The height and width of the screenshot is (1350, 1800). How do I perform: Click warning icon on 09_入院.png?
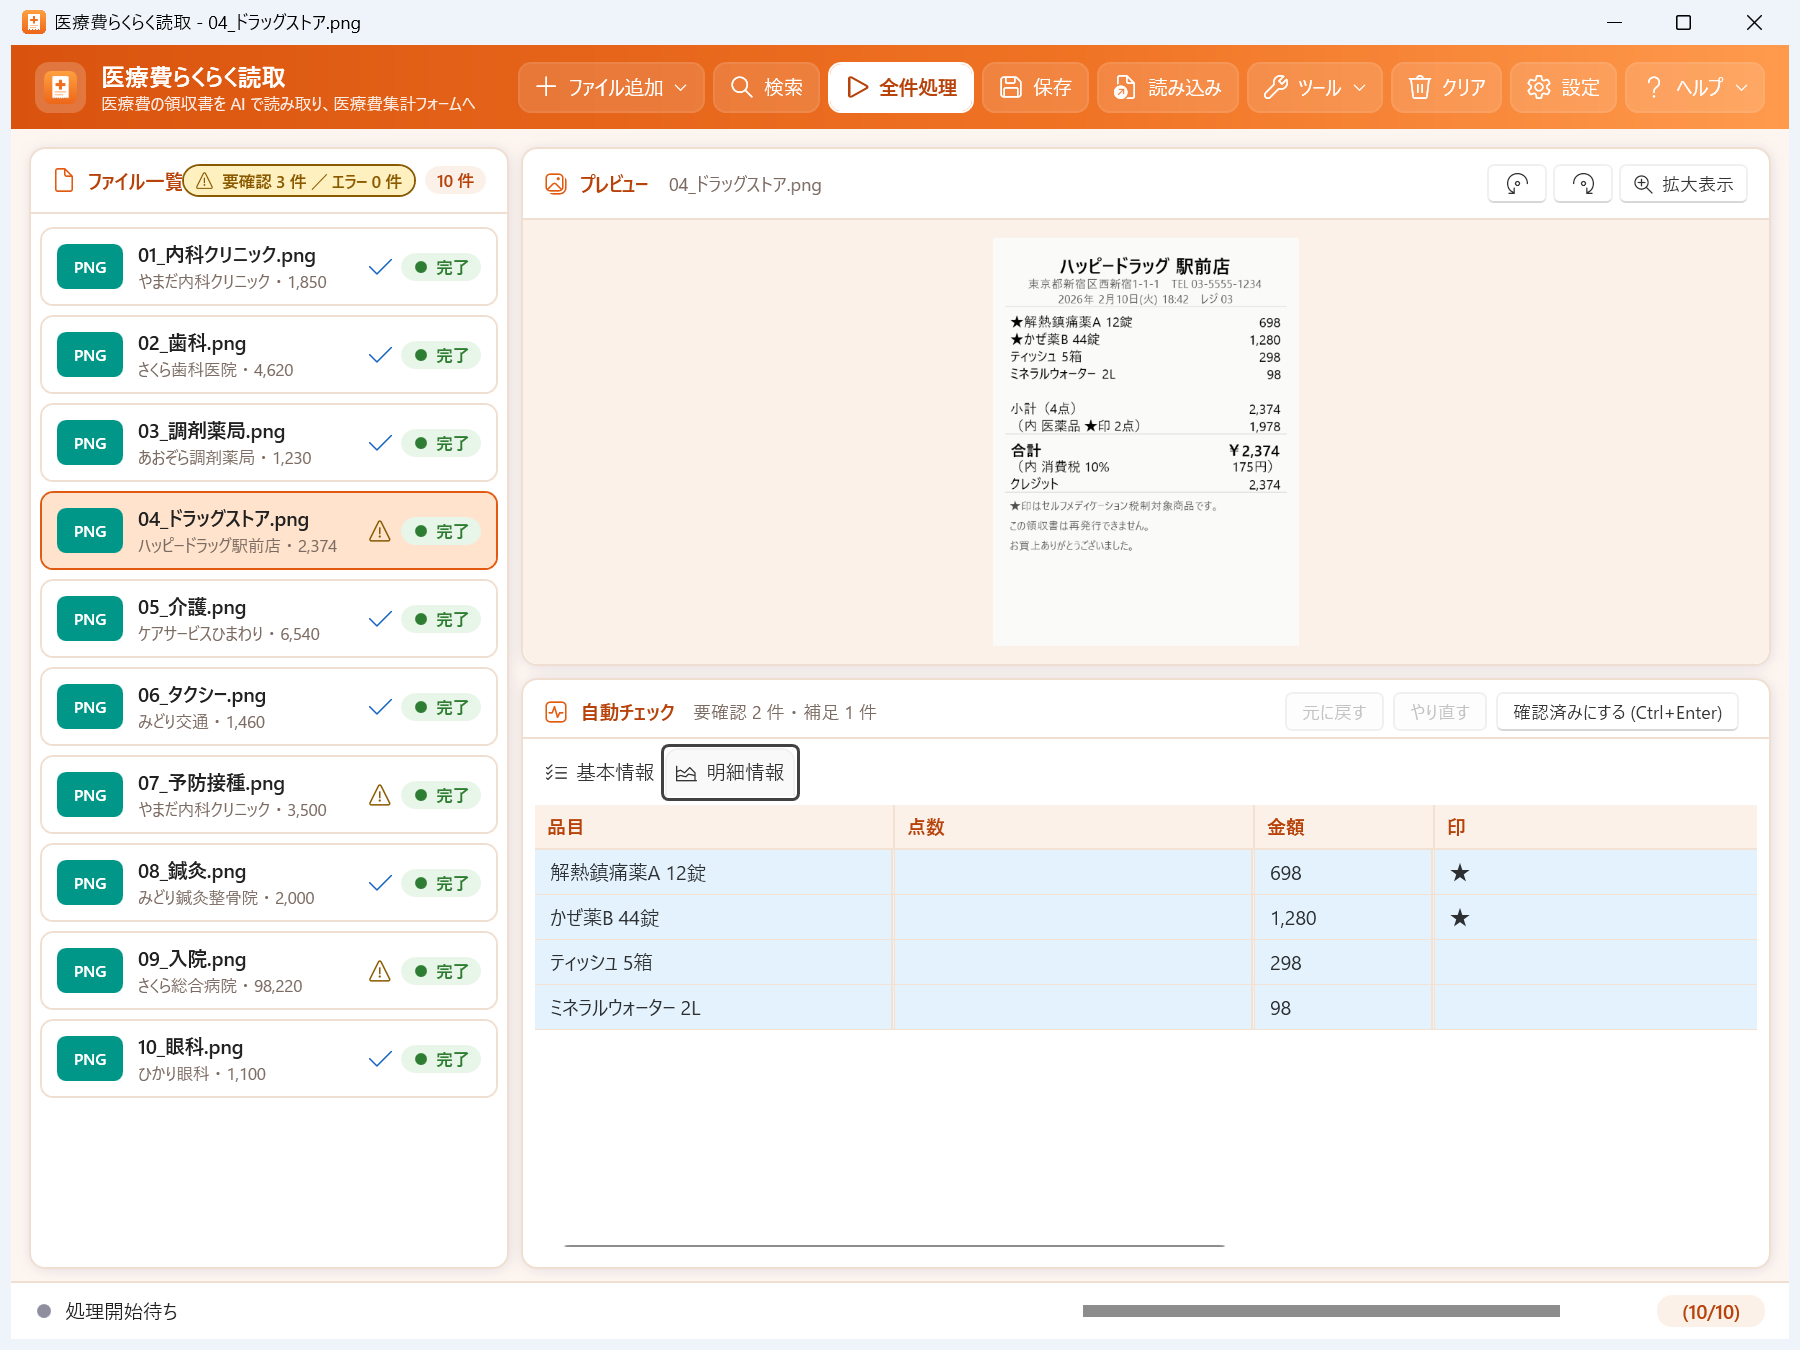click(380, 971)
